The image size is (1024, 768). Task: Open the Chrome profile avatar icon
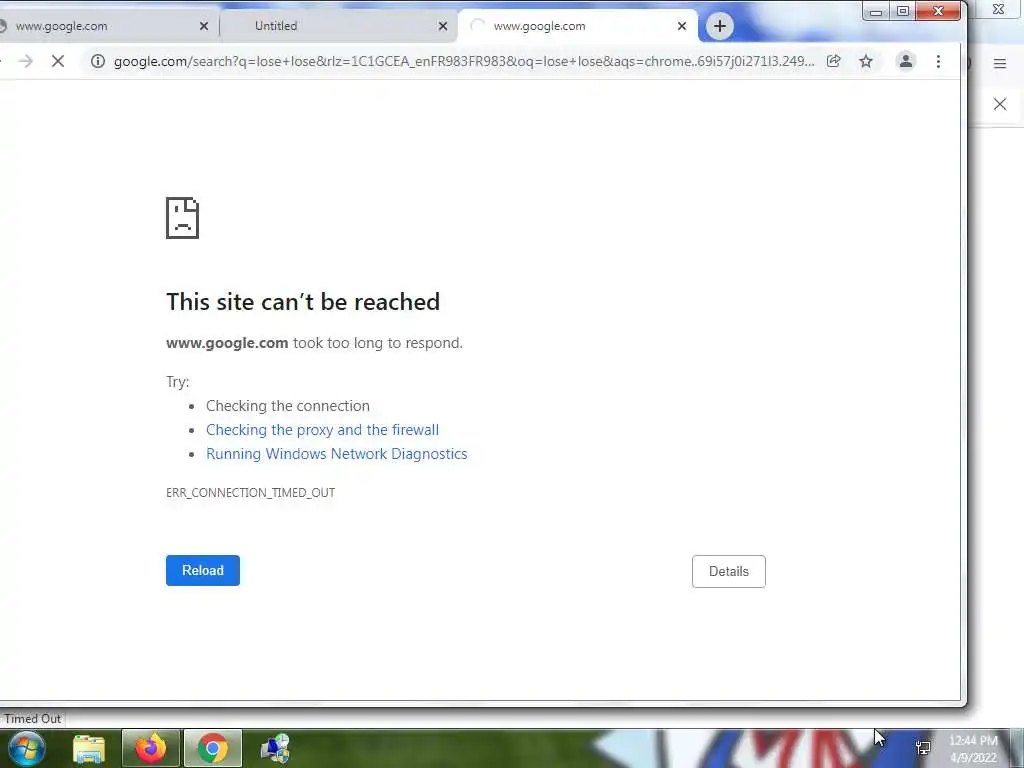pos(906,61)
